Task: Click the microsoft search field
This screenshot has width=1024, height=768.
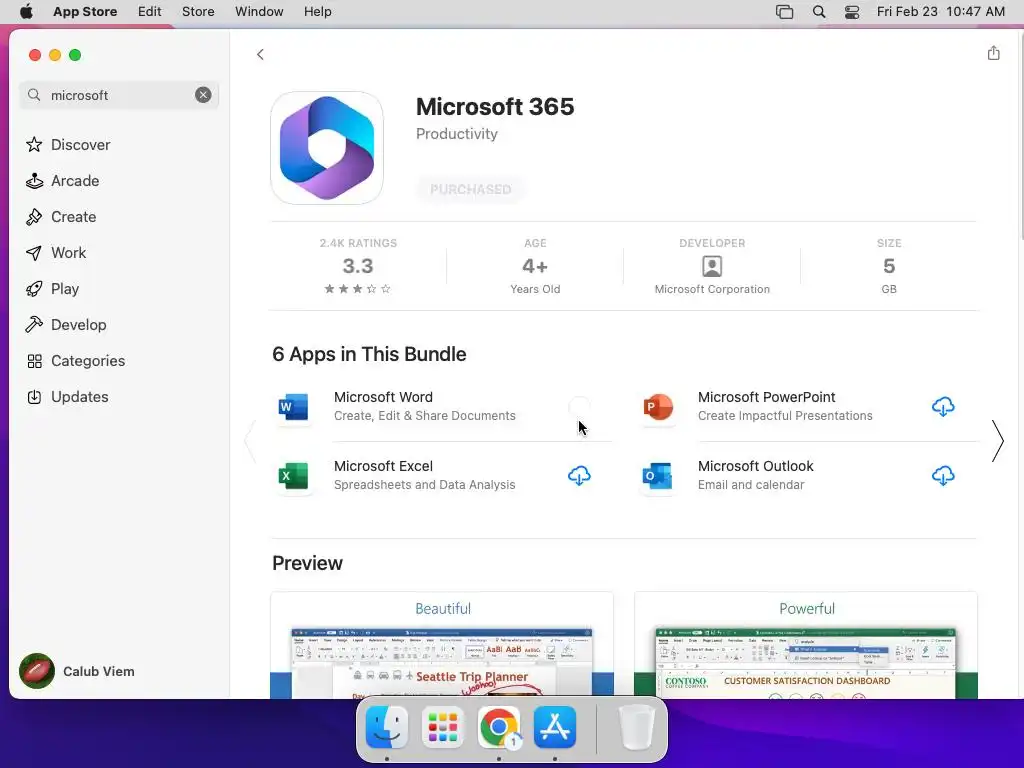Action: tap(118, 95)
